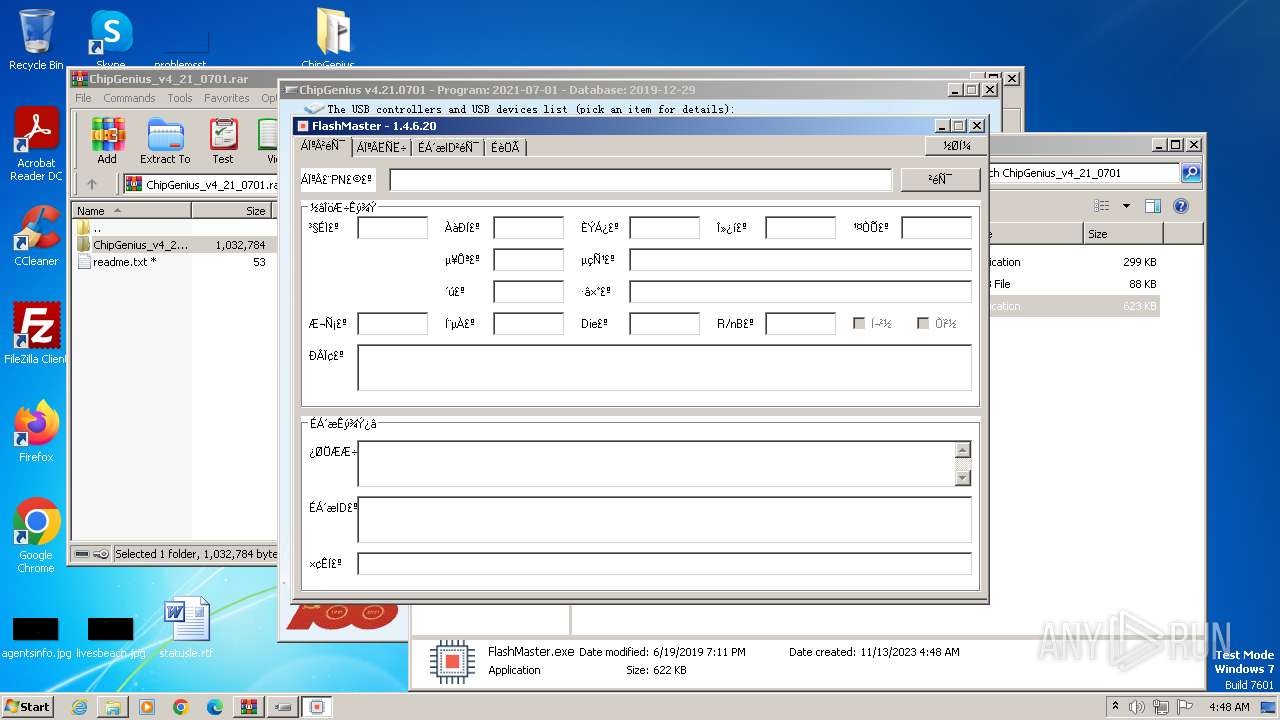Focus the Explorer search box
Viewport: 1280px width, 720px height.
(x=1082, y=173)
